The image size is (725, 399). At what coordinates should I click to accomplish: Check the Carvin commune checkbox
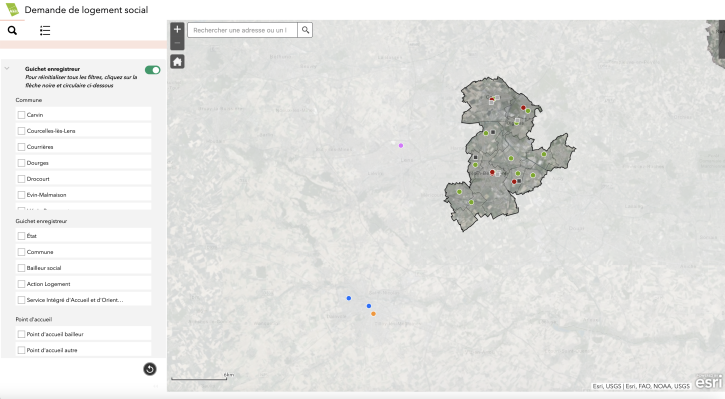21,115
